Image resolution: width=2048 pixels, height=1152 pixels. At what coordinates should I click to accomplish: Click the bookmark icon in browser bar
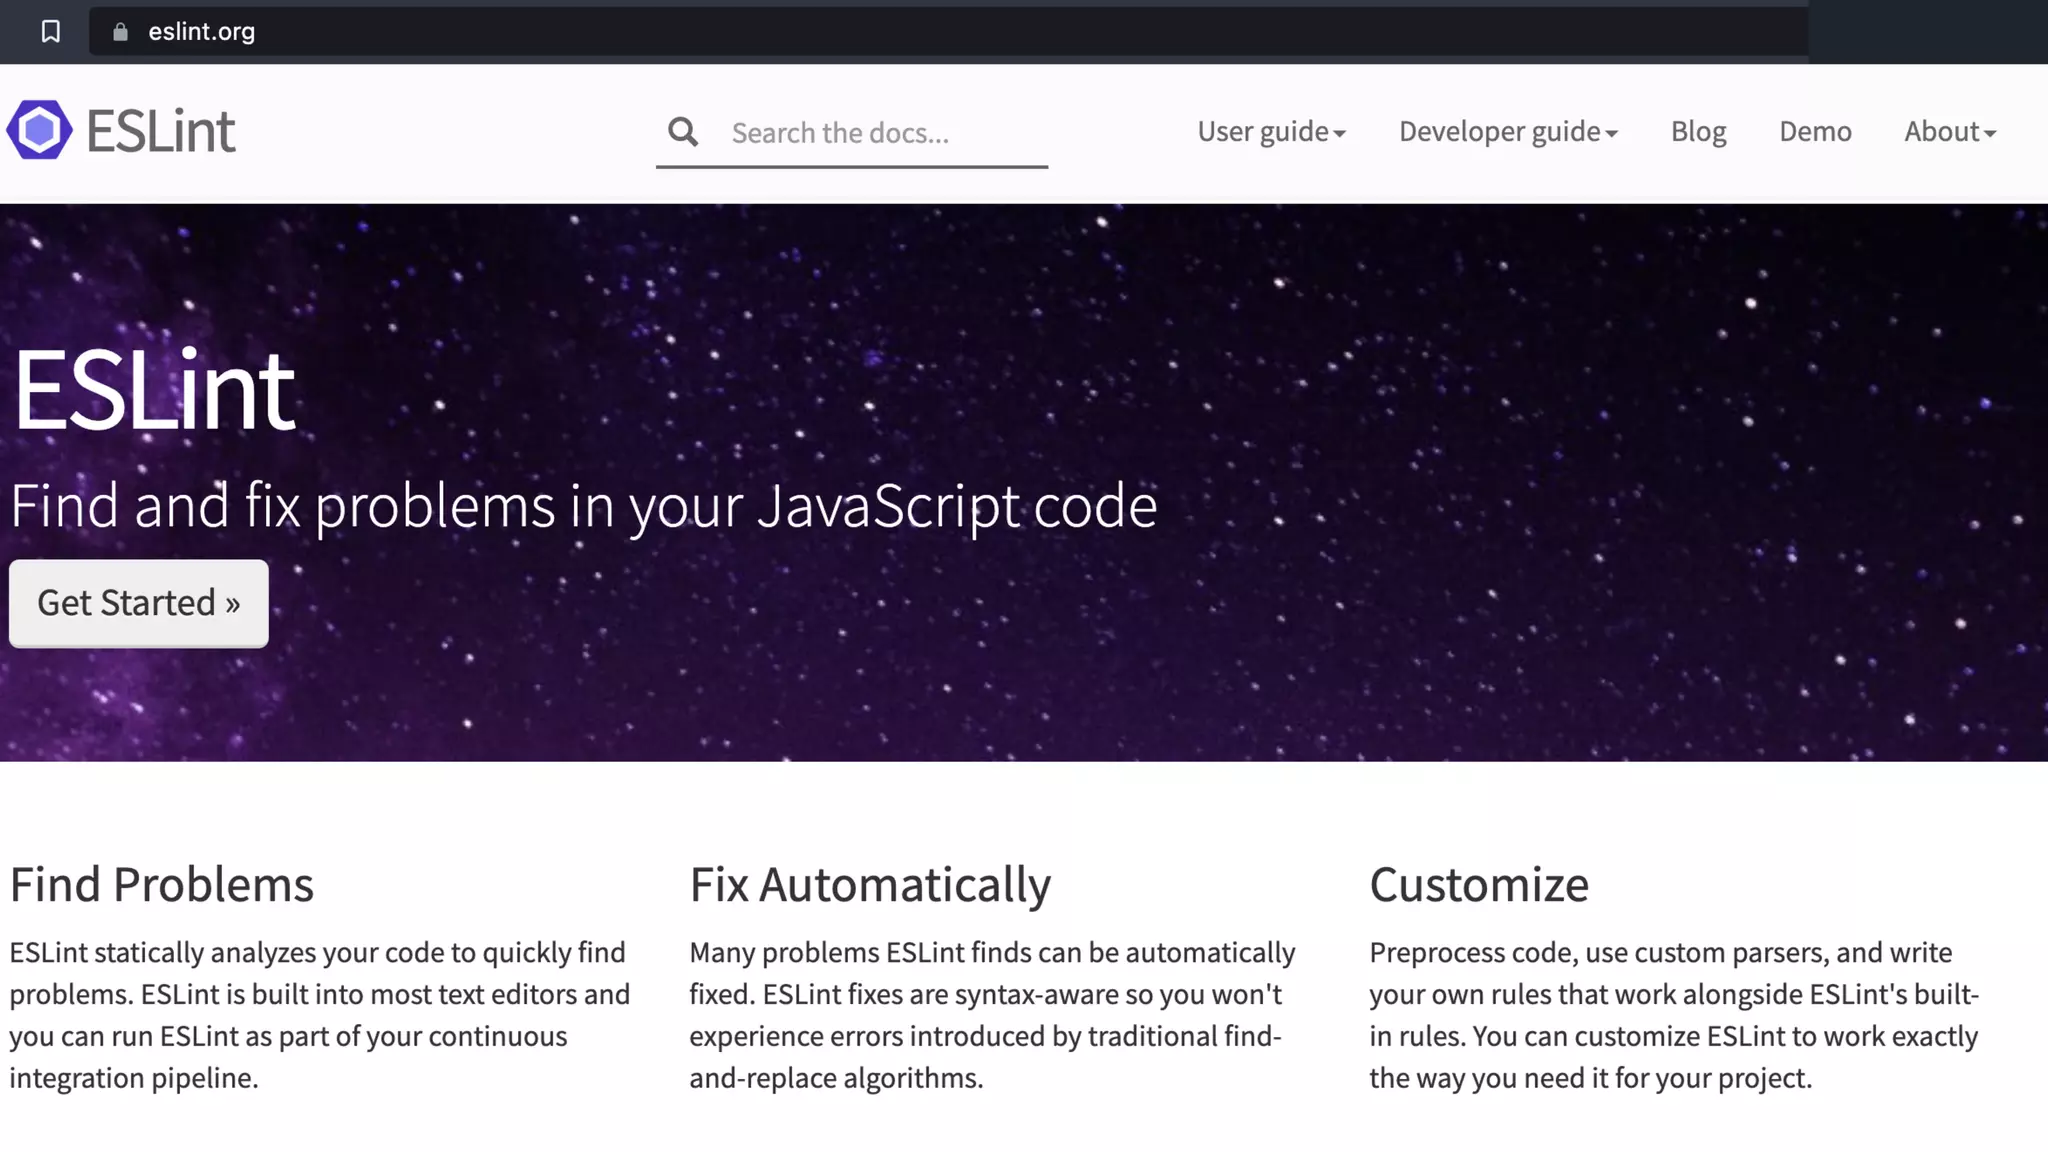click(50, 32)
